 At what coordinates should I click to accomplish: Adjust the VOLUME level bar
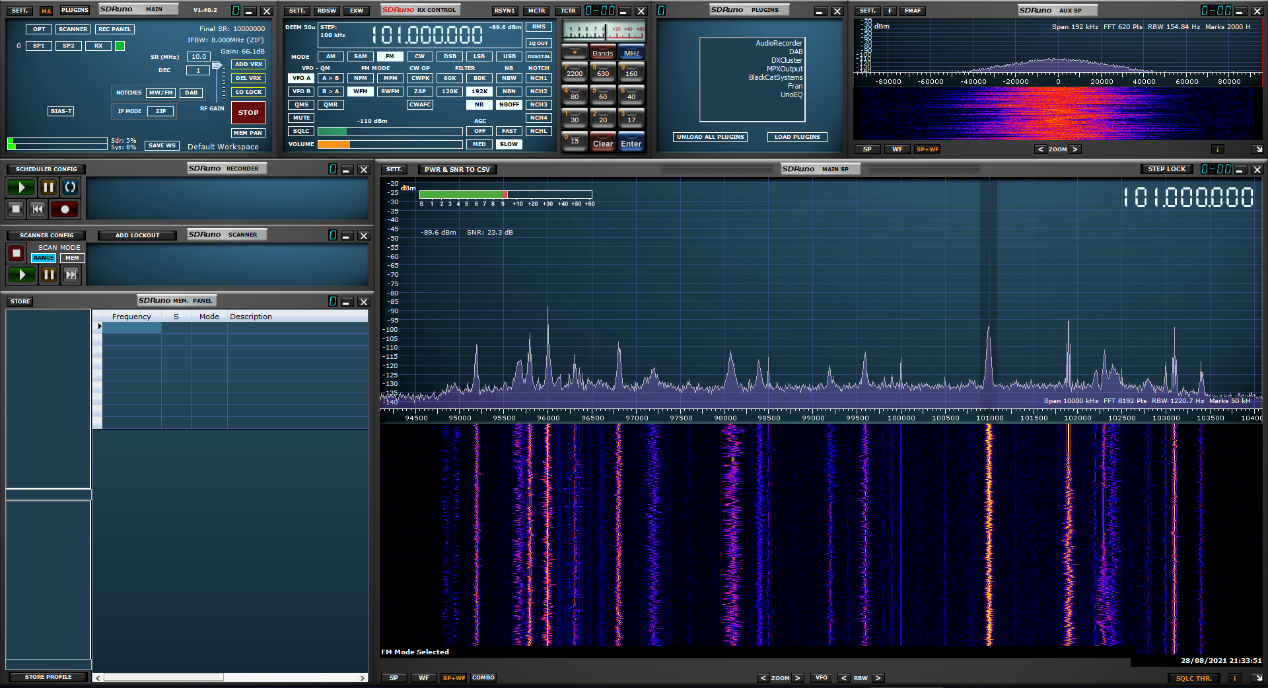click(390, 144)
